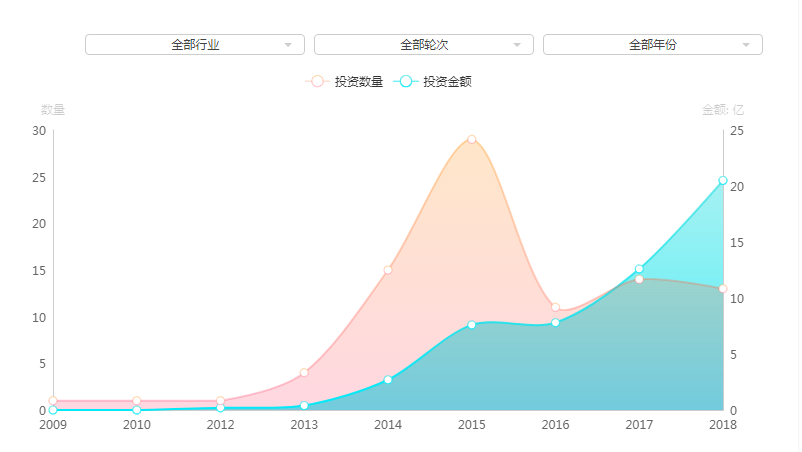Select the 2016 investment amount data point
Image resolution: width=802 pixels, height=452 pixels.
pos(555,323)
